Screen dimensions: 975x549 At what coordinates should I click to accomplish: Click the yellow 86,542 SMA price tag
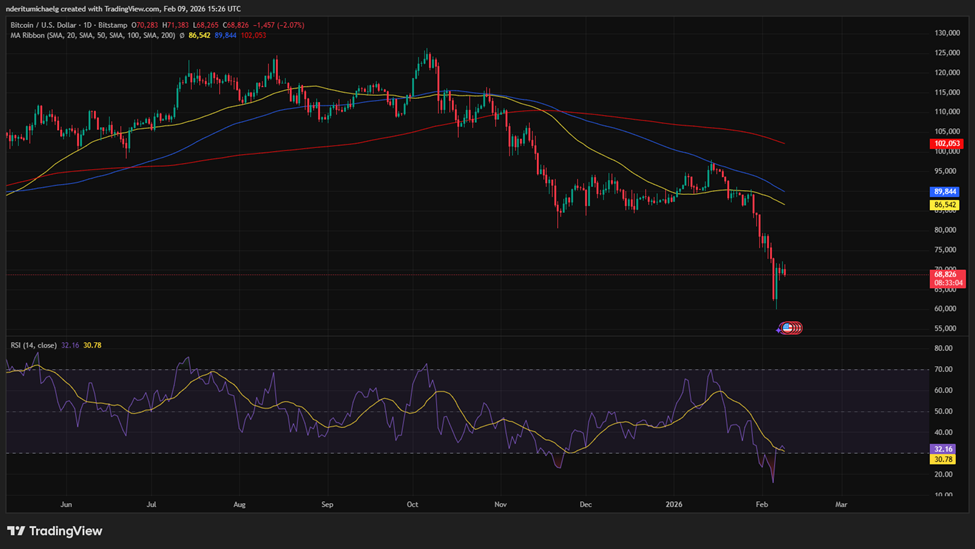[946, 205]
